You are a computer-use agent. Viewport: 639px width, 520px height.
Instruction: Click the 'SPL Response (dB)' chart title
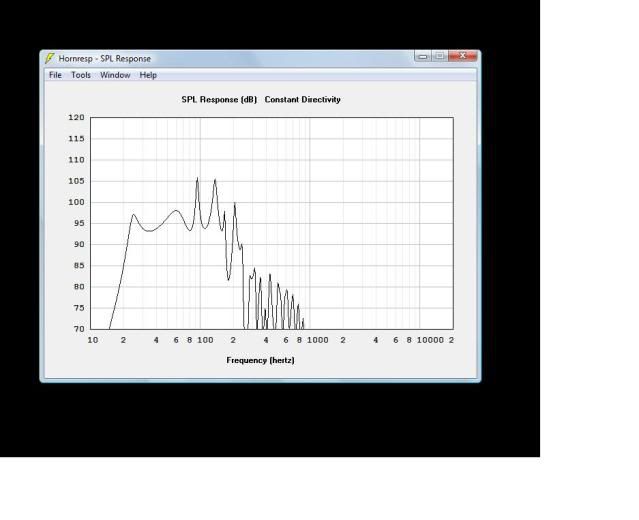219,99
